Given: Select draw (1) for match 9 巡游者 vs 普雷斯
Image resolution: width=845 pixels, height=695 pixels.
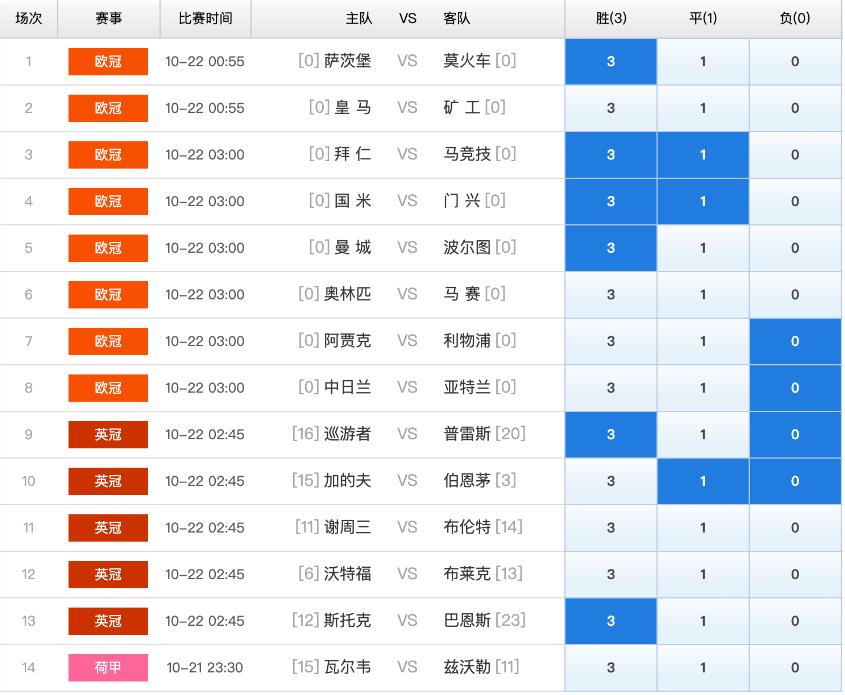Looking at the screenshot, I should (703, 434).
